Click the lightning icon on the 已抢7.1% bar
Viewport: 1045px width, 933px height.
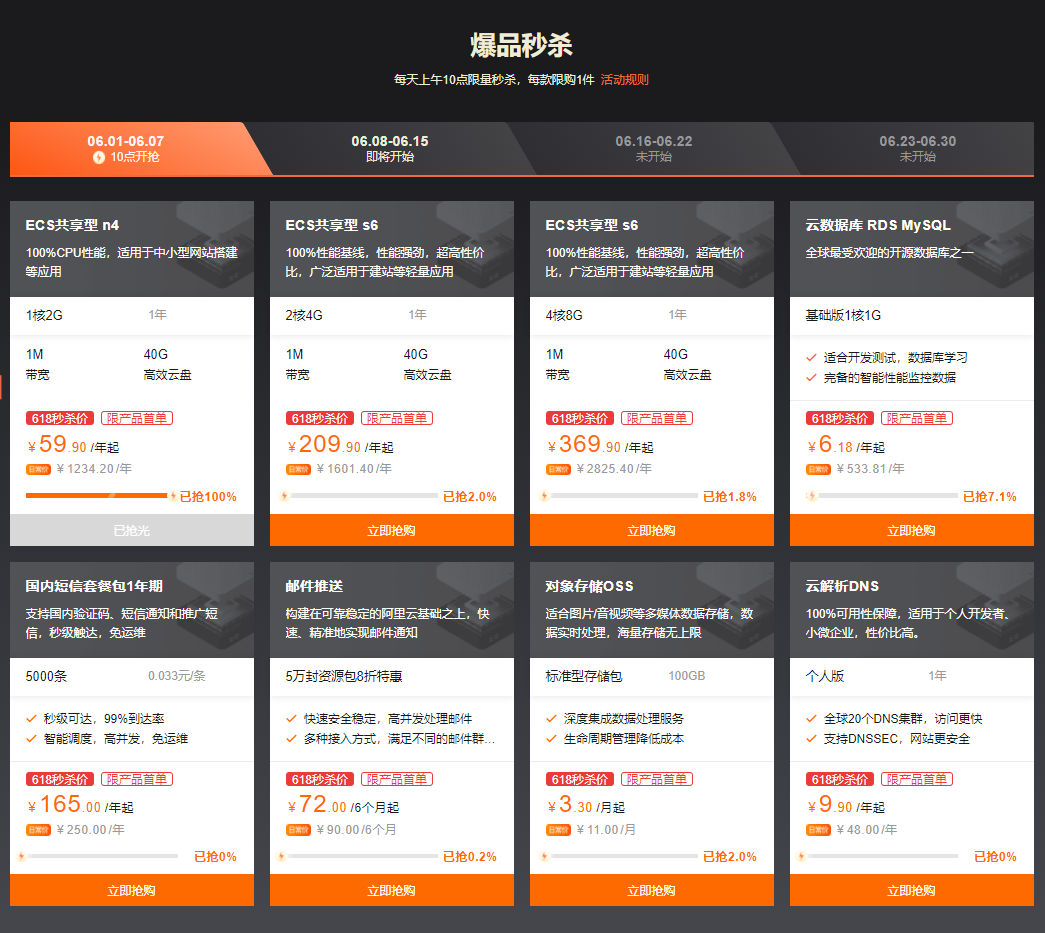coord(812,496)
